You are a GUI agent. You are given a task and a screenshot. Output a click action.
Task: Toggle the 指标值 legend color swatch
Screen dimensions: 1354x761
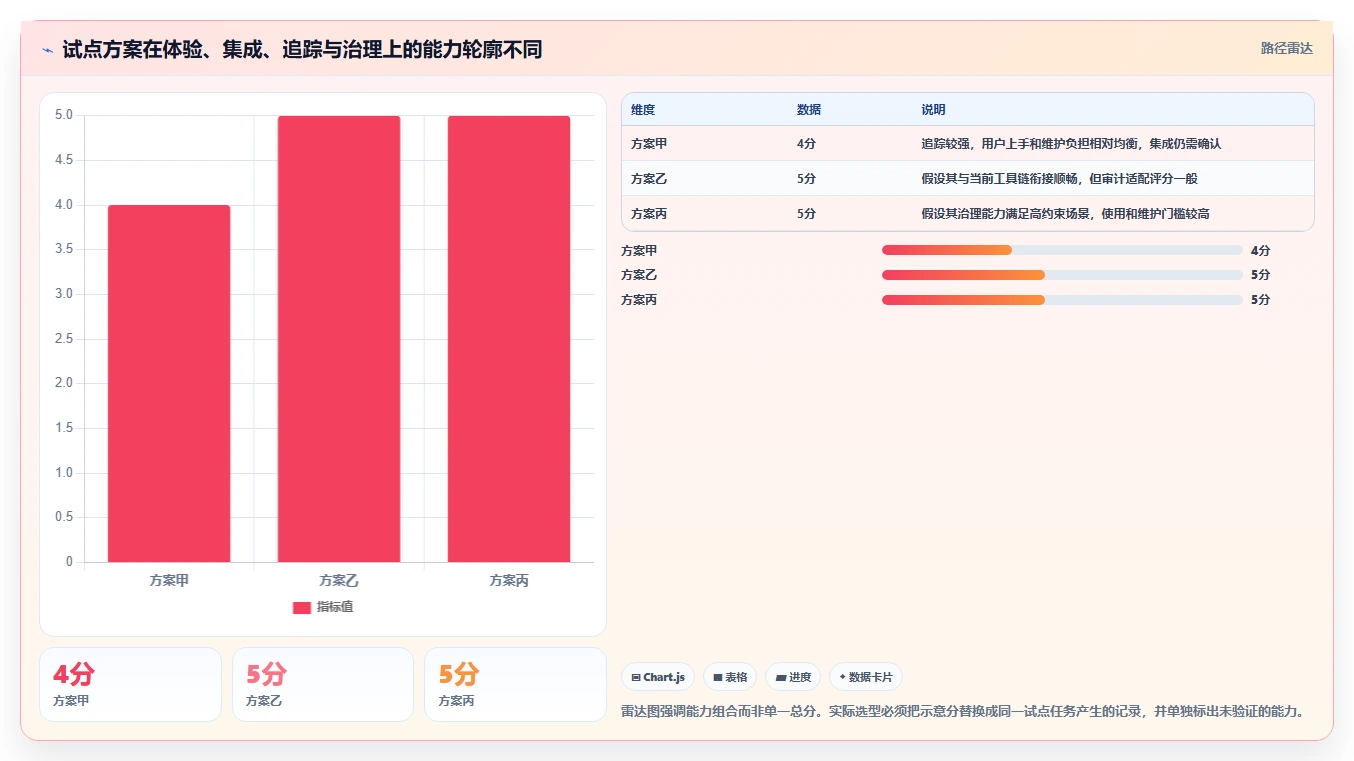click(302, 607)
